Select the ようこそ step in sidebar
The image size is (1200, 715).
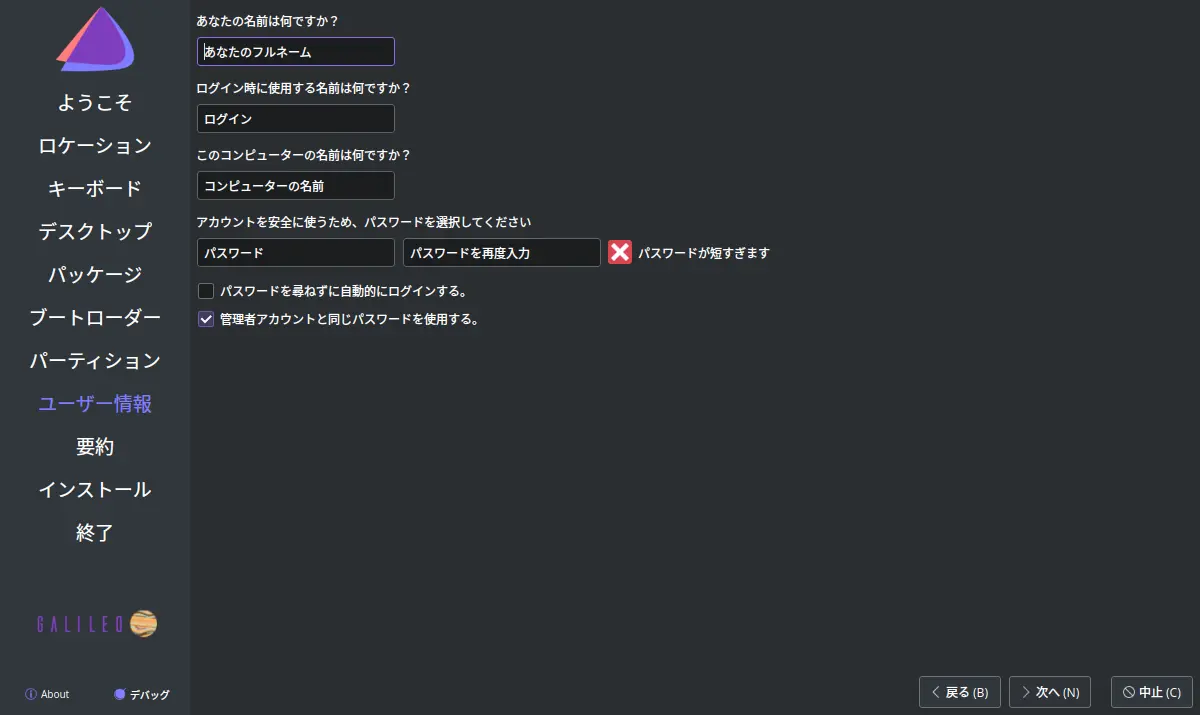click(x=95, y=103)
